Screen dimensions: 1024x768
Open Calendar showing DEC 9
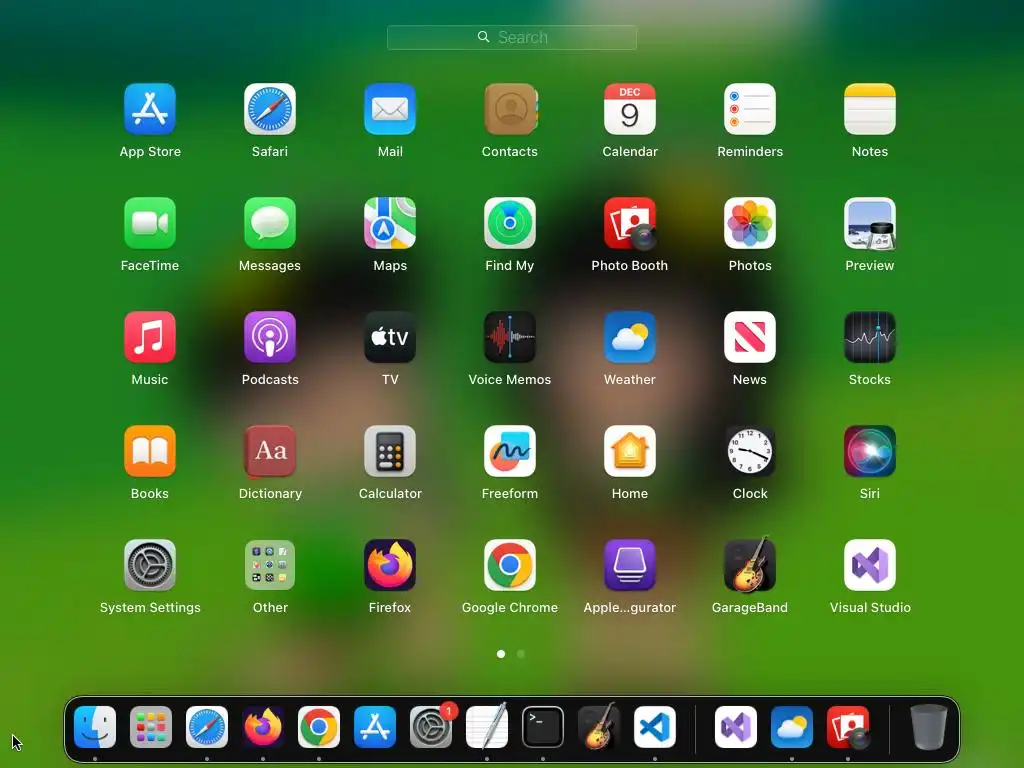pos(630,109)
